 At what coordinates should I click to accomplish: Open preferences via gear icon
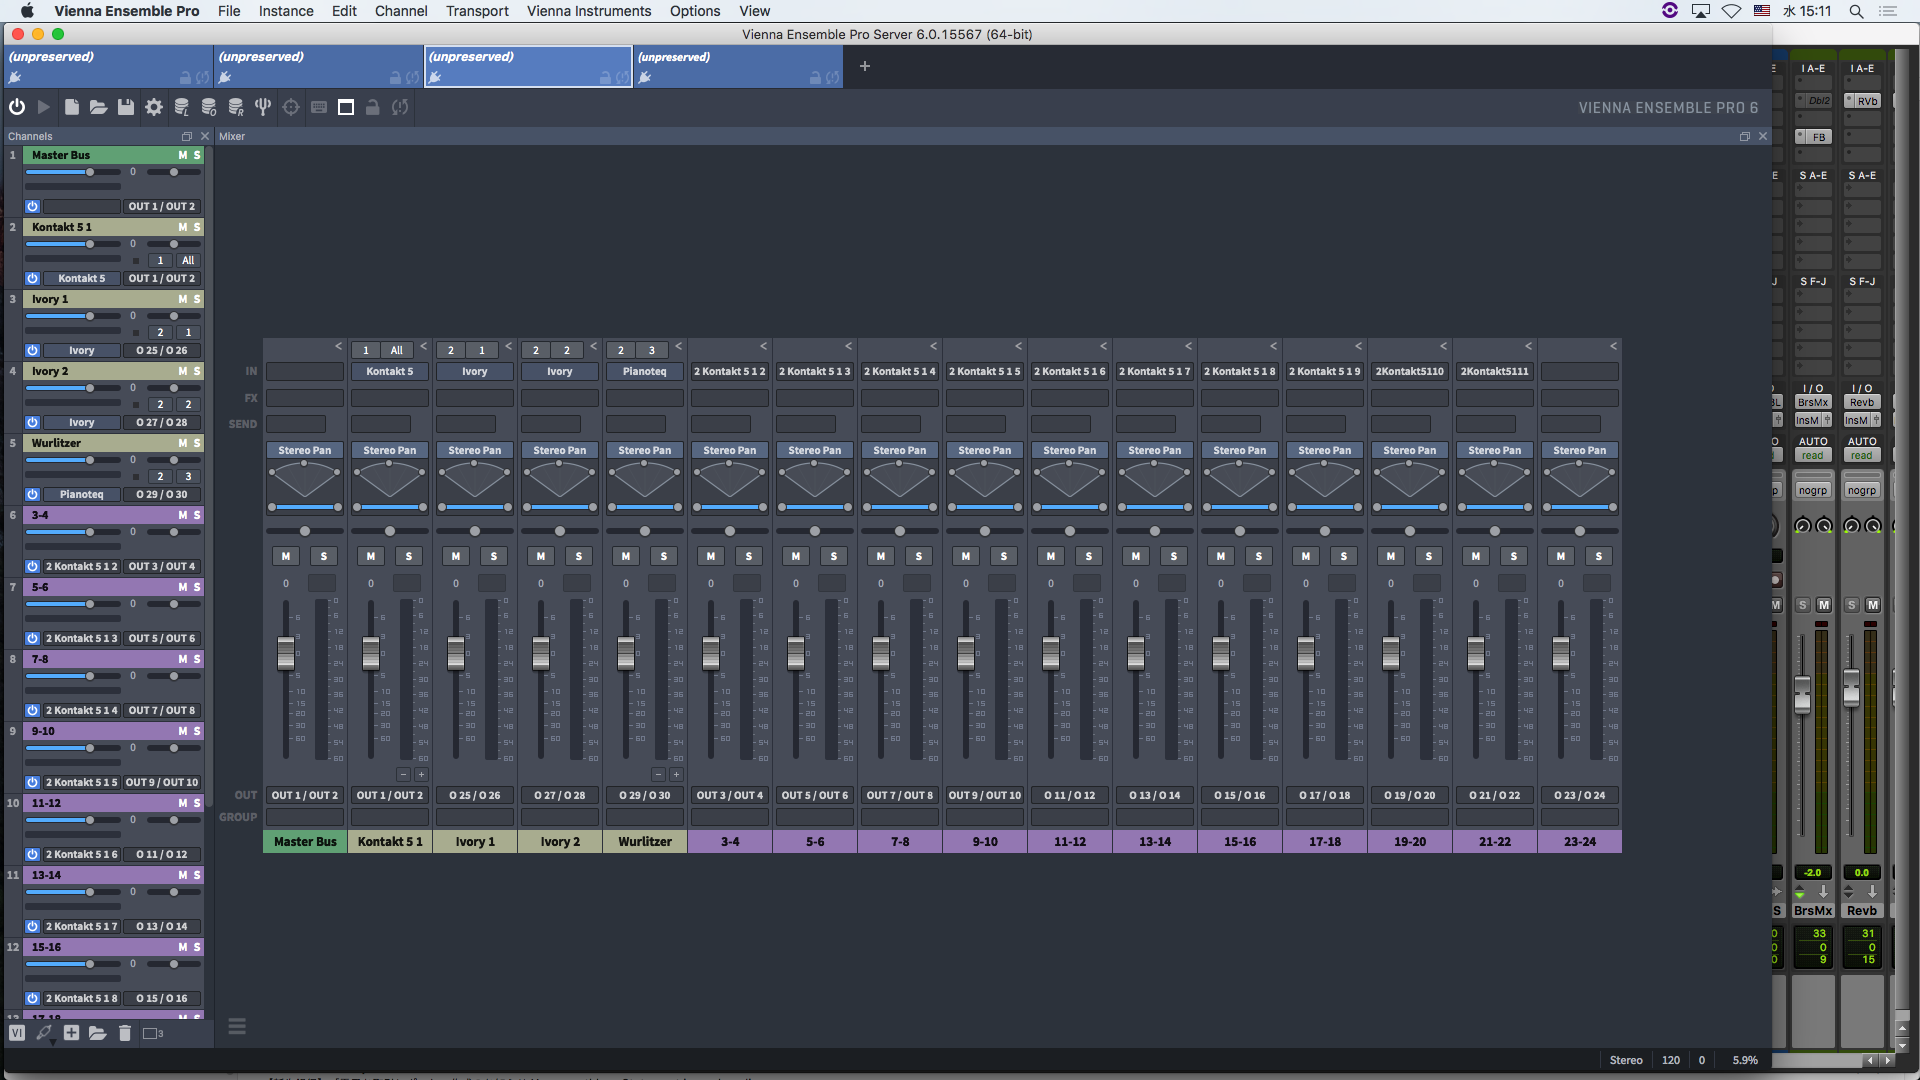pos(153,107)
